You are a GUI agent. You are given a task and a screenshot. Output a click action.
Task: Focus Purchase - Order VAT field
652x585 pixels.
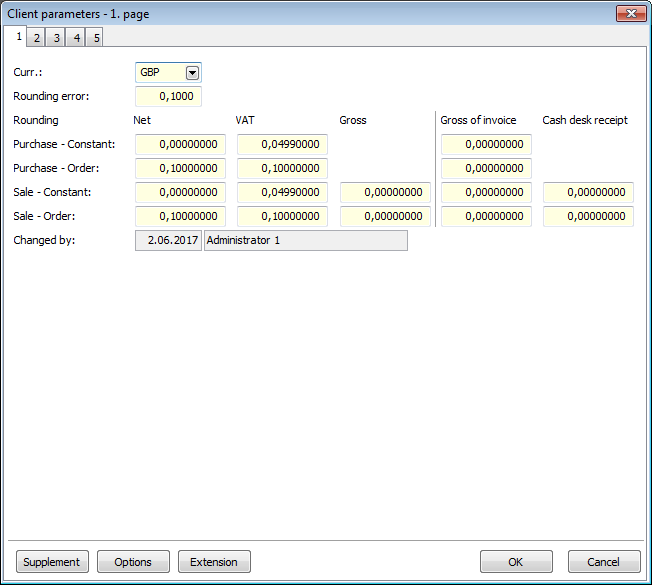pos(282,168)
